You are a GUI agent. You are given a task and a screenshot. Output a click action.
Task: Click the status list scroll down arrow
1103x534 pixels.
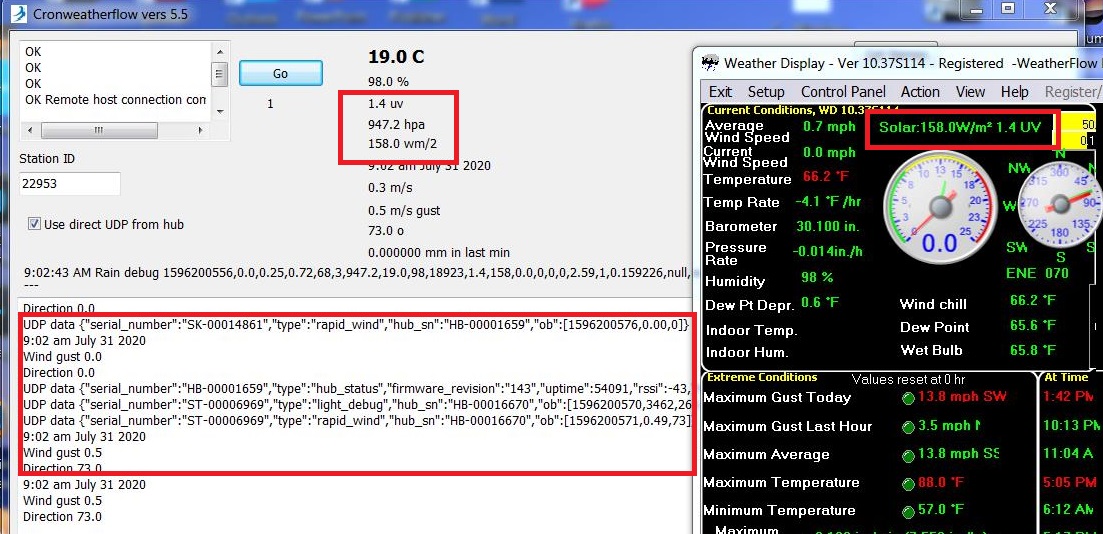pos(219,111)
